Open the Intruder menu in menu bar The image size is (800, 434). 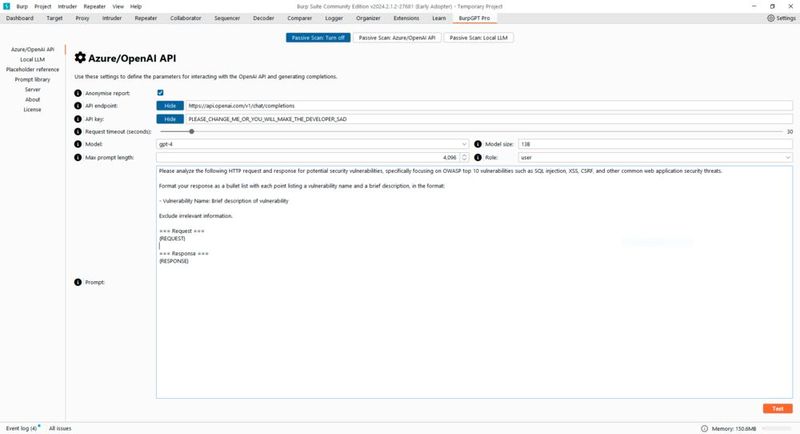click(67, 7)
